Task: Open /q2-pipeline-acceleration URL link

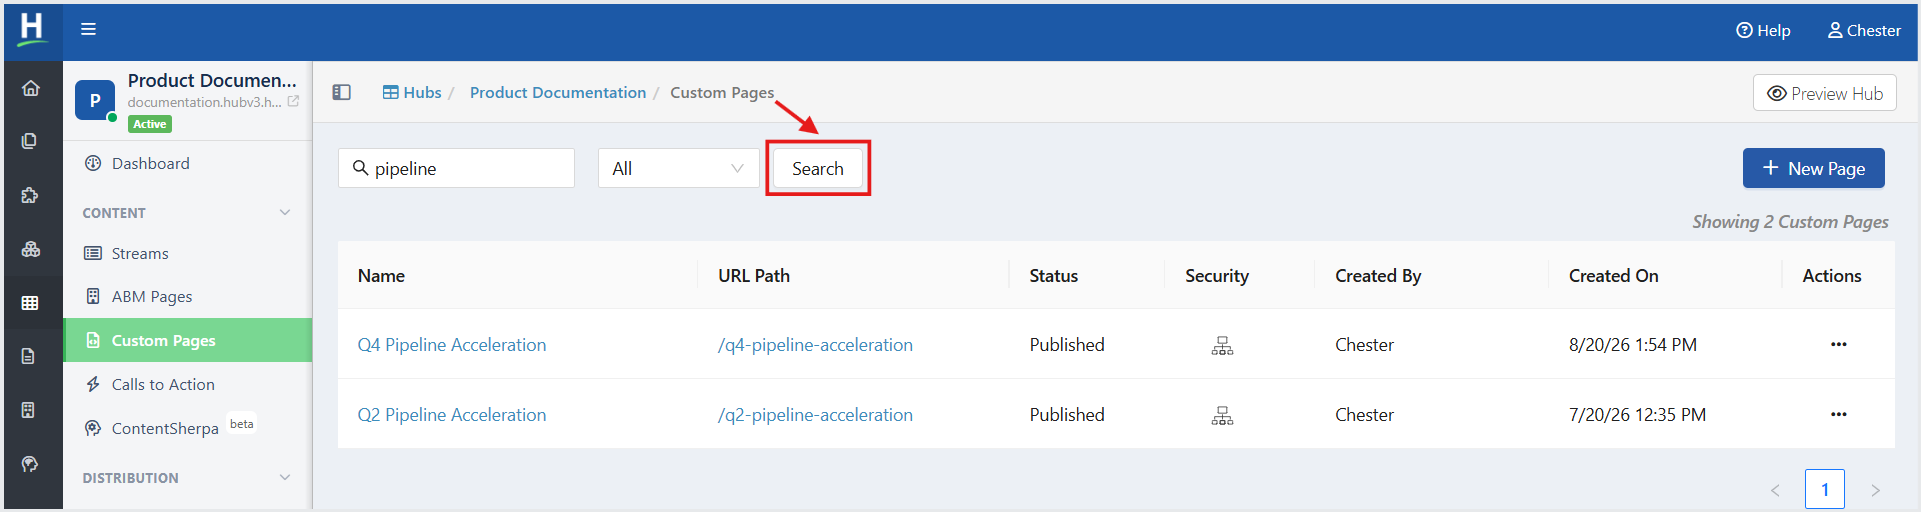Action: pos(815,414)
